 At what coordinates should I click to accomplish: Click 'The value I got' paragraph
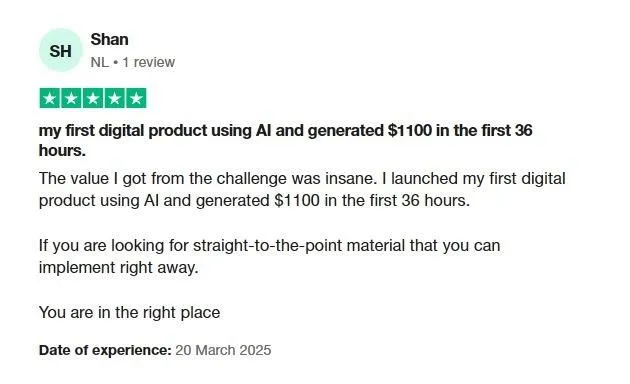(302, 189)
